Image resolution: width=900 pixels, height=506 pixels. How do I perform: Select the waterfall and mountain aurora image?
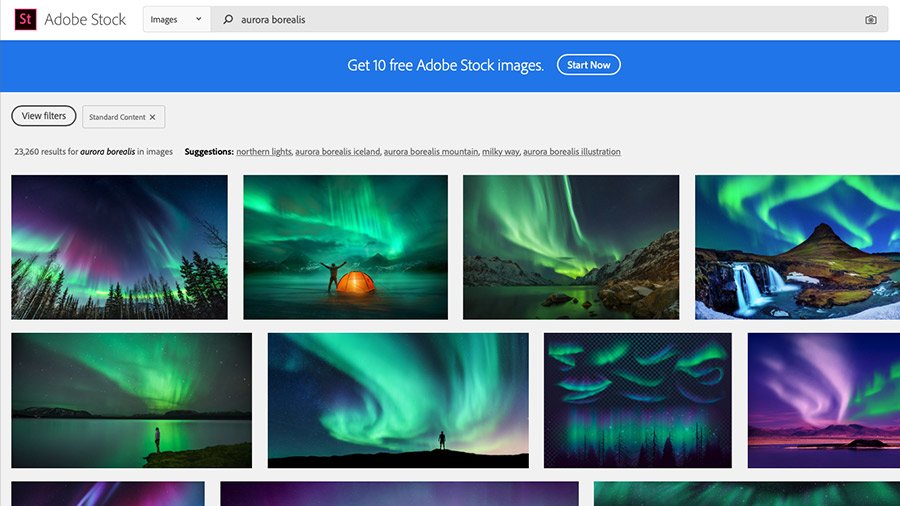tap(797, 247)
